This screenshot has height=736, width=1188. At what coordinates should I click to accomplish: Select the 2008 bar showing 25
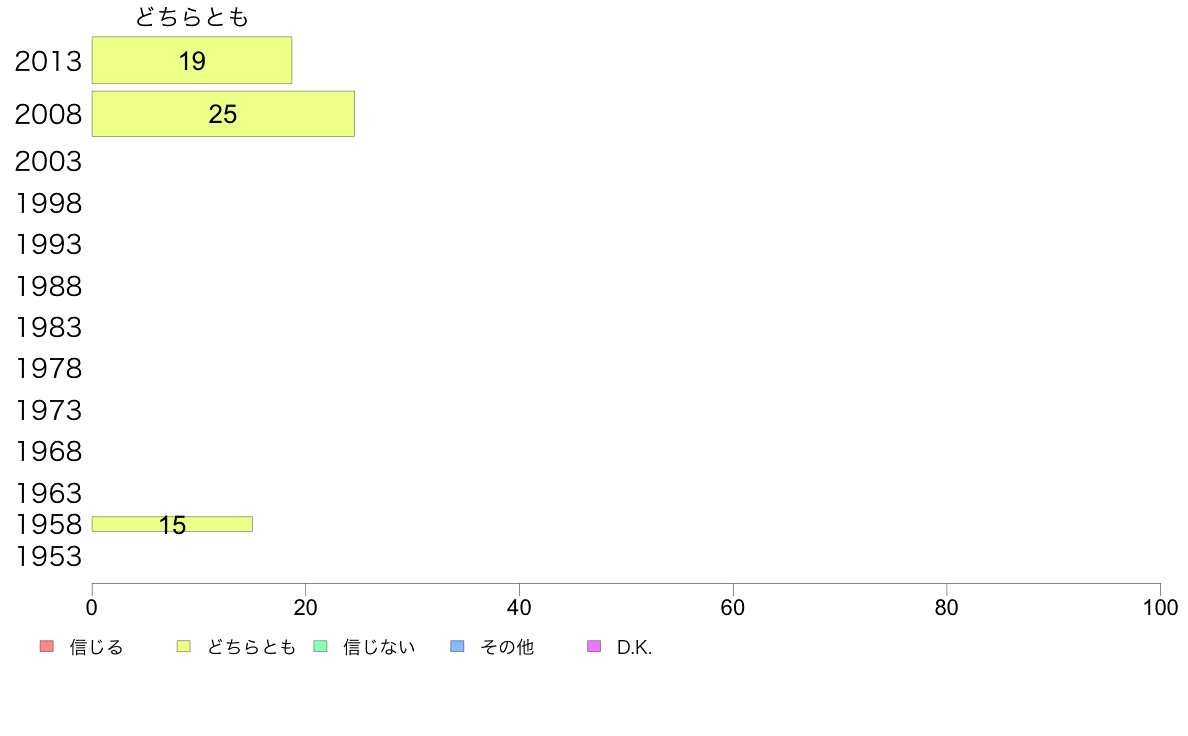223,114
